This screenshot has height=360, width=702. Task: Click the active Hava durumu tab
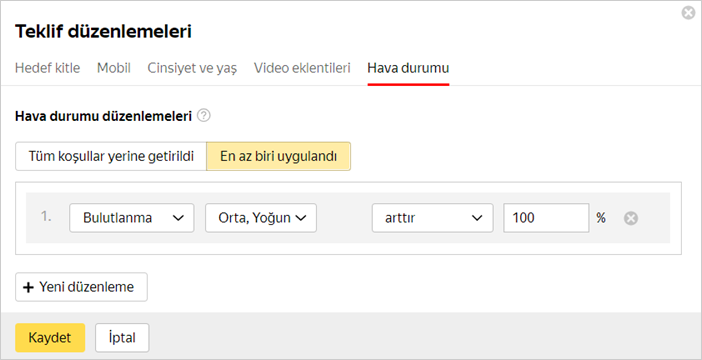click(408, 68)
